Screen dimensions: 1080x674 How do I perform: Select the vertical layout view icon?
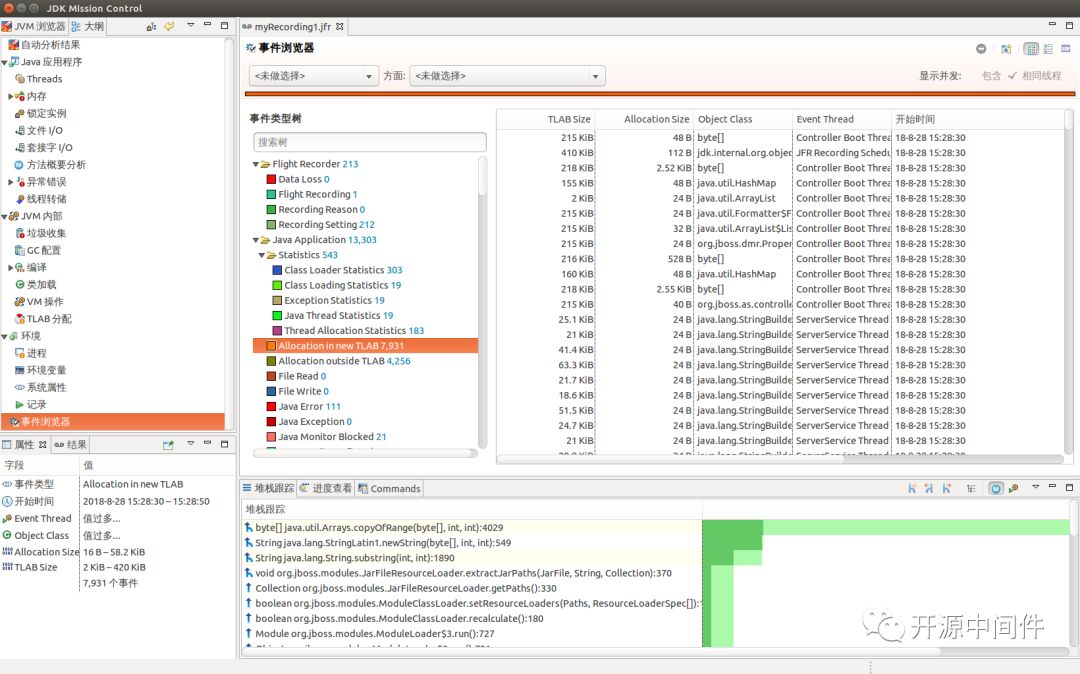tap(1031, 49)
